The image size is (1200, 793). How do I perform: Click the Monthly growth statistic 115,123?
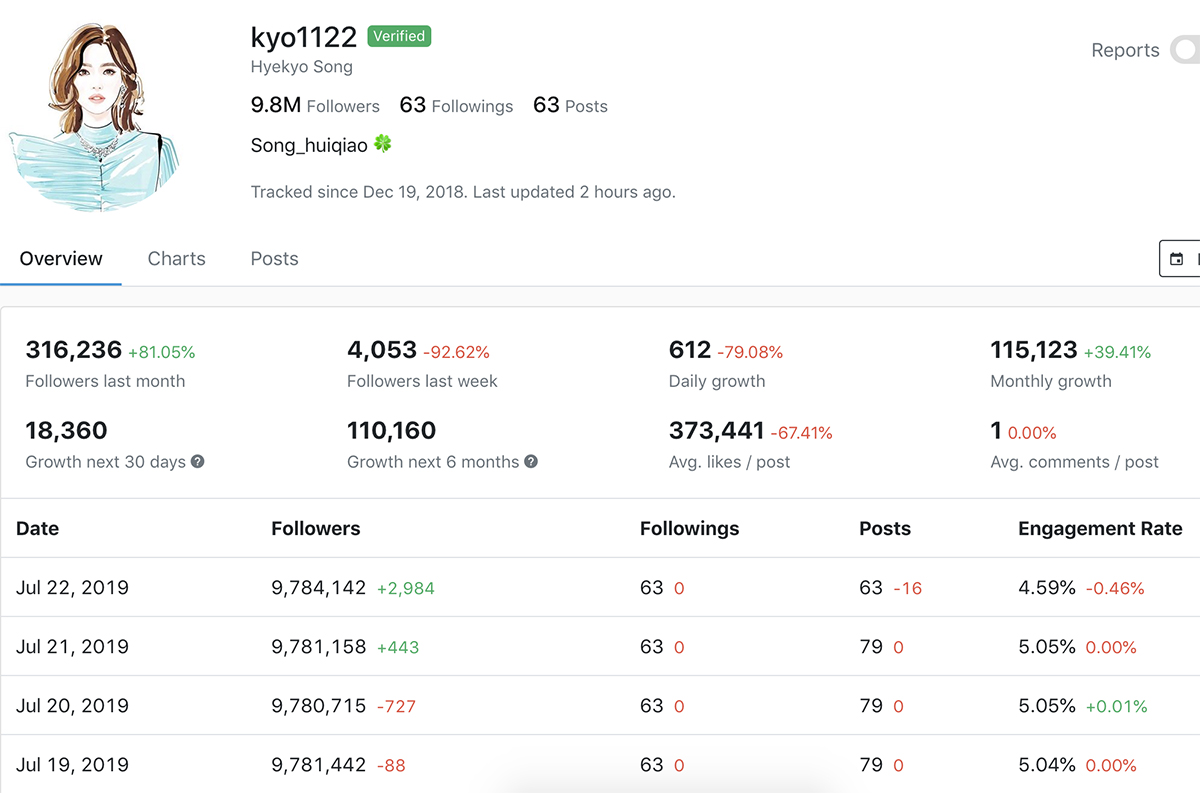click(x=1034, y=350)
